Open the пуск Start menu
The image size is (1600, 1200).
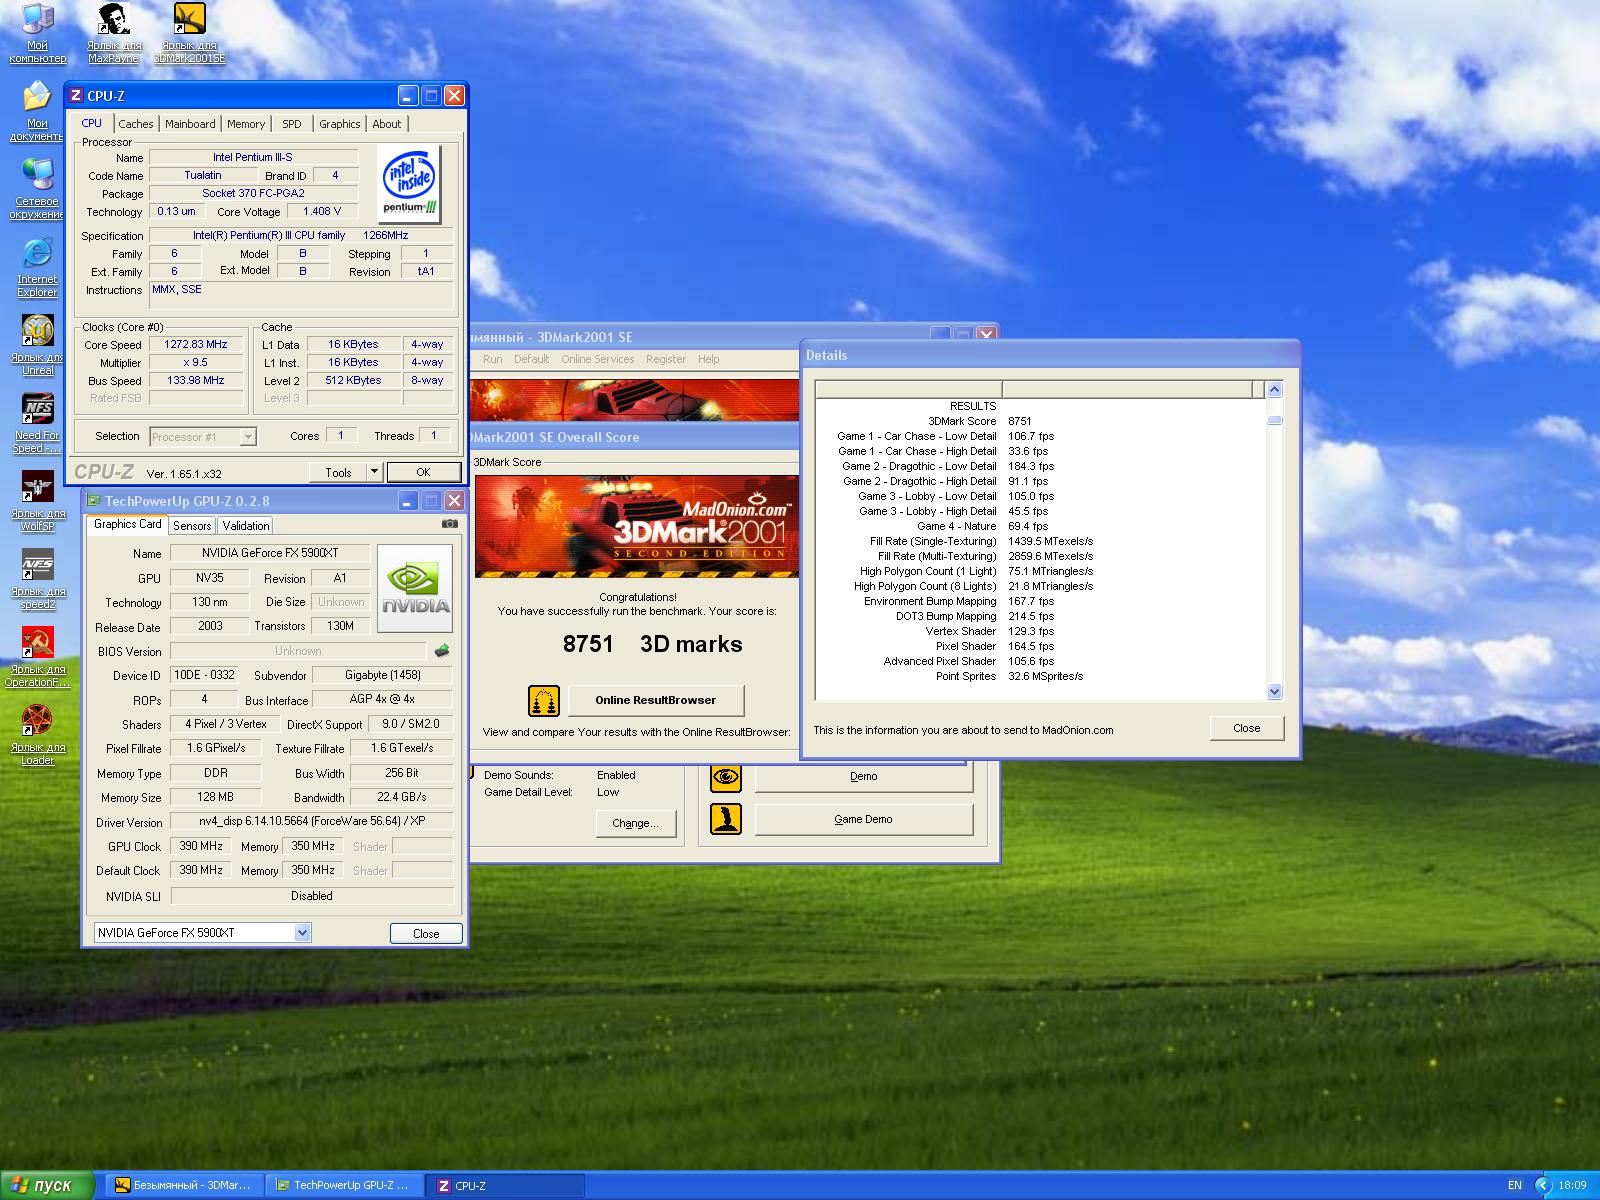point(47,1185)
